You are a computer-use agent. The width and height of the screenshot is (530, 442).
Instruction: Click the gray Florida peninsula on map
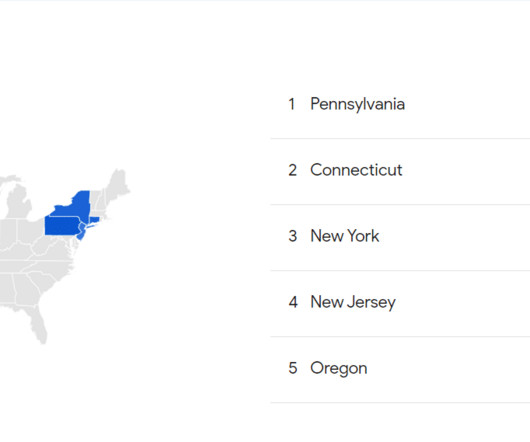(x=40, y=324)
